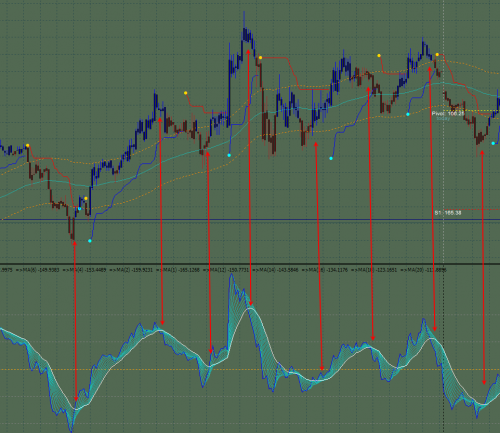Click yellow signal dot after the highest price peak

[260, 58]
